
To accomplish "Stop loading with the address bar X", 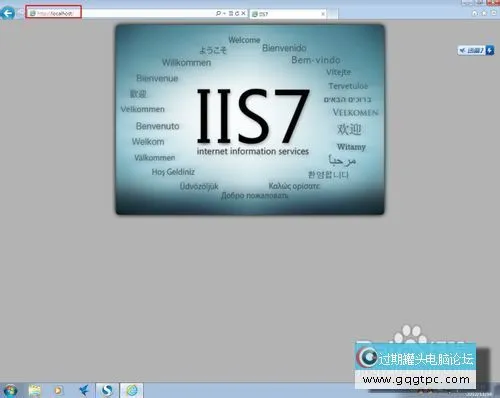I will click(x=243, y=13).
